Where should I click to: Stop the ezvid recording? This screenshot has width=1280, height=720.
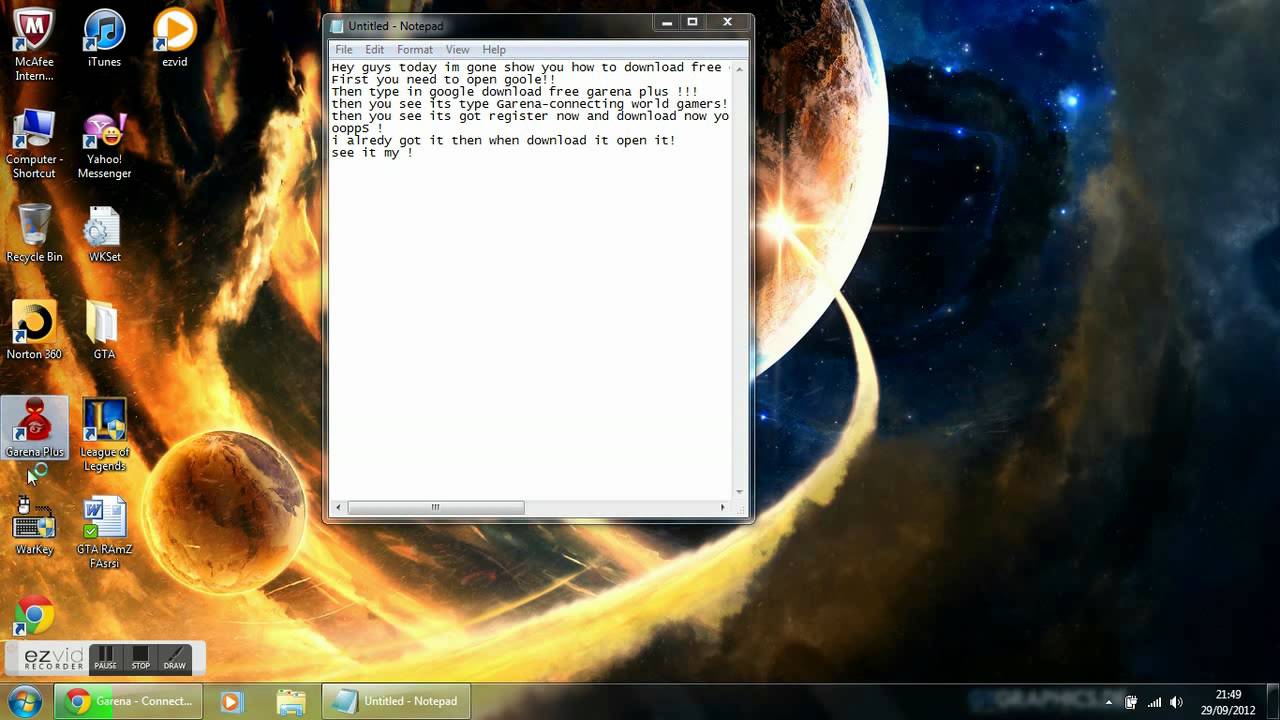coord(140,658)
